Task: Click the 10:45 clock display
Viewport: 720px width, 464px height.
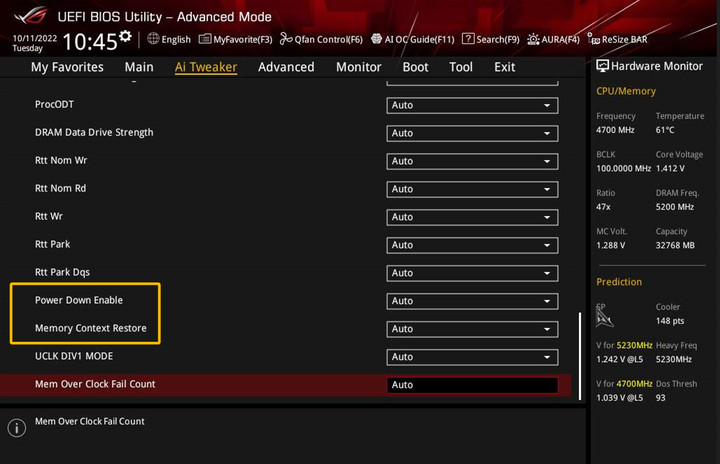Action: tap(90, 42)
